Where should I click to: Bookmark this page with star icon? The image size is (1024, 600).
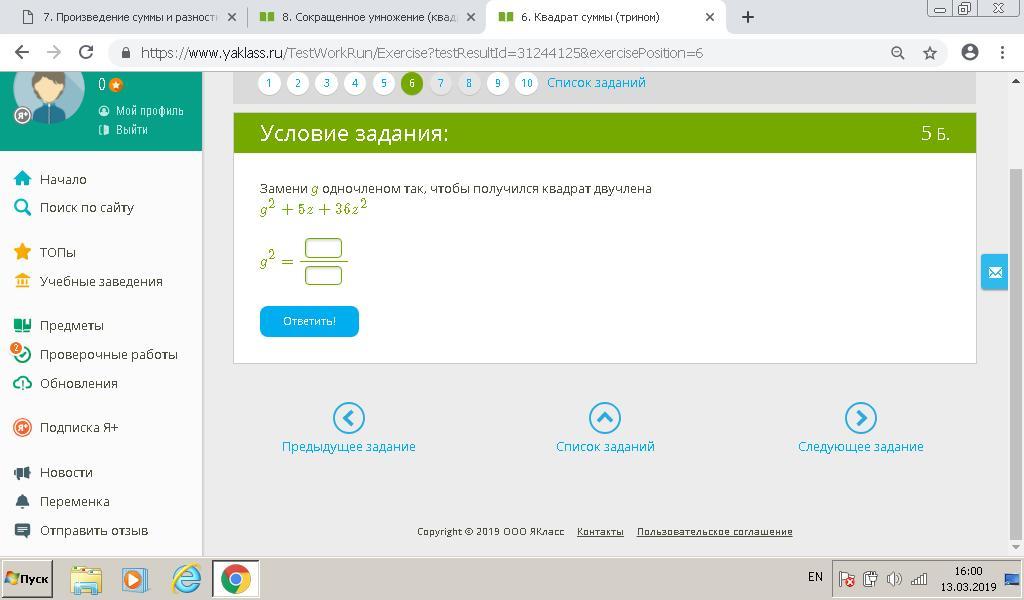coord(929,53)
